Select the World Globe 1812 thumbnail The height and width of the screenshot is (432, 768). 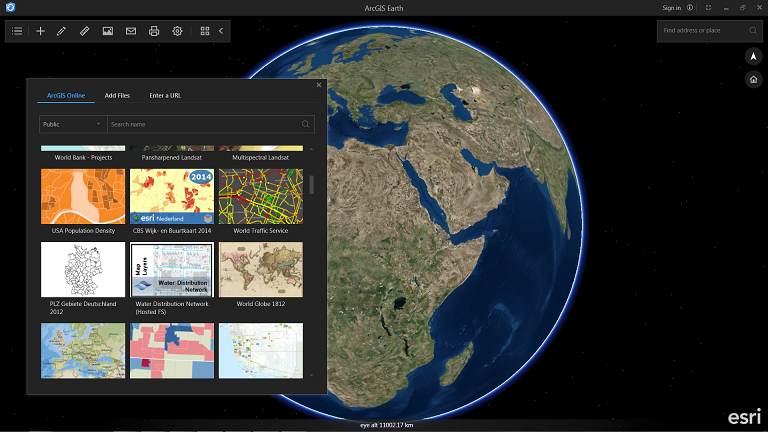[261, 269]
